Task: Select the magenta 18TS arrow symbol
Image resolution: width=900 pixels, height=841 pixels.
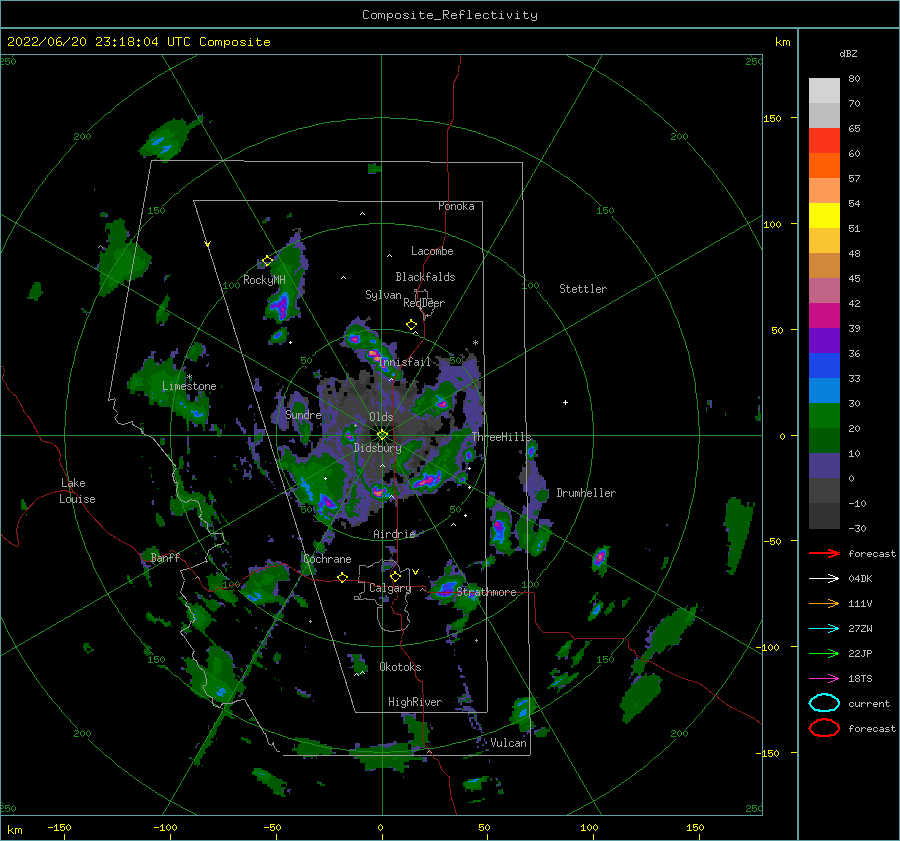Action: point(824,679)
